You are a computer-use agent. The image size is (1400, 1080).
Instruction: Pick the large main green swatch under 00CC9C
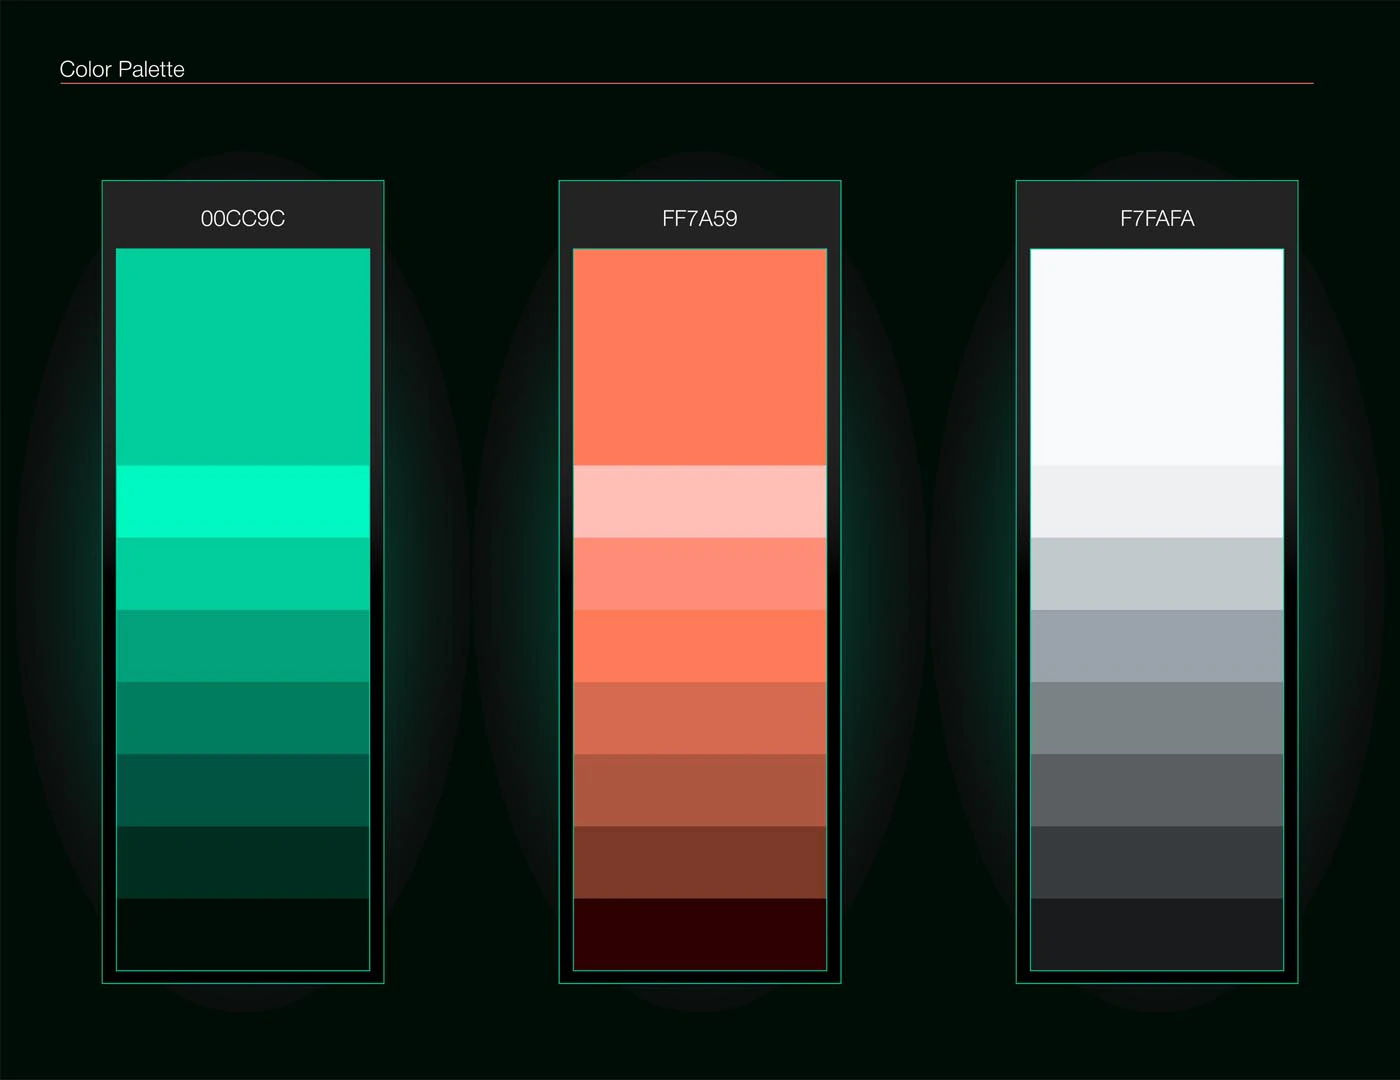coord(243,357)
